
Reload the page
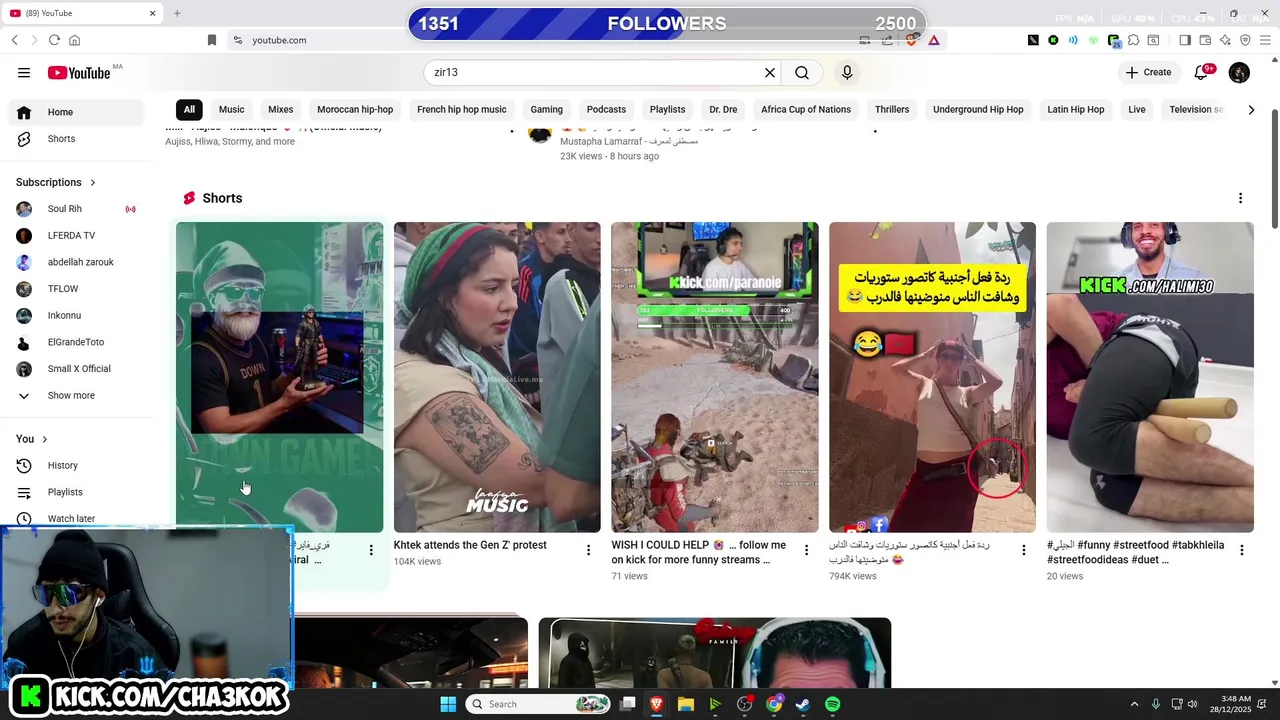pos(54,40)
